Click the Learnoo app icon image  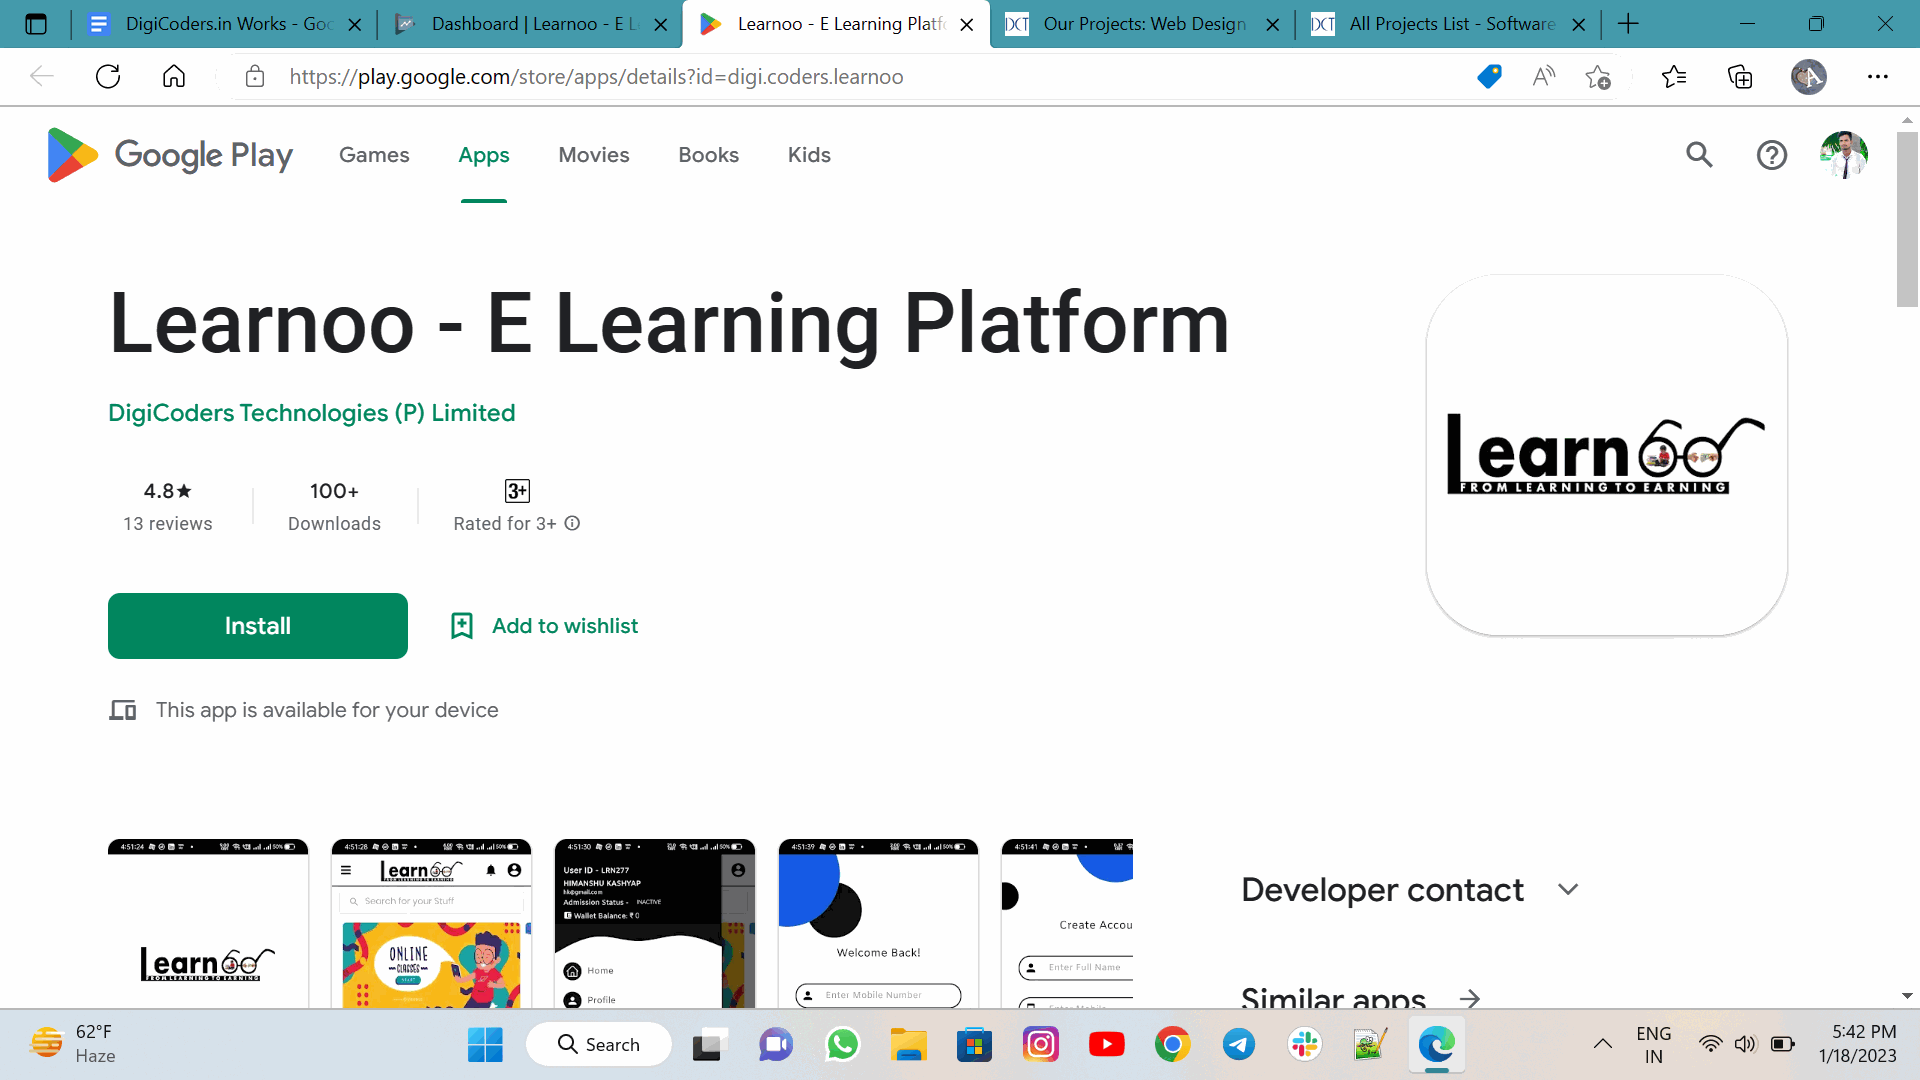pyautogui.click(x=1606, y=455)
